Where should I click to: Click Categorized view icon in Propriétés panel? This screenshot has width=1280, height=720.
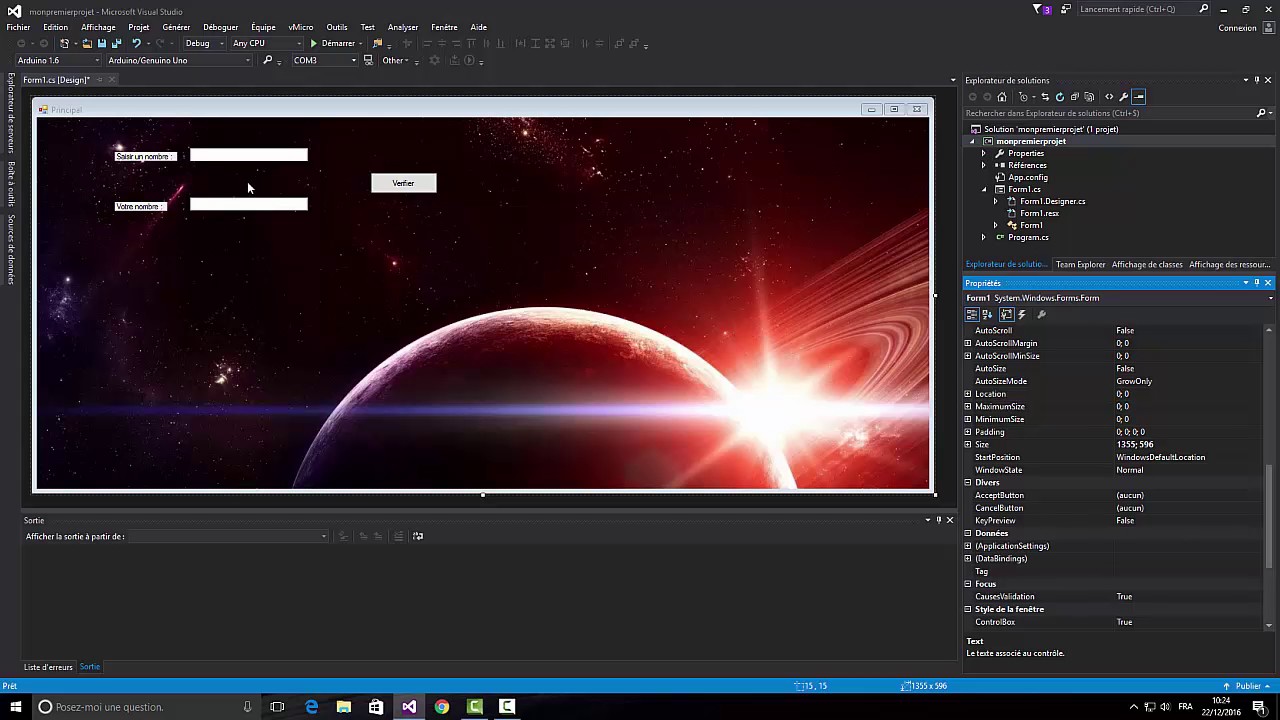pos(971,314)
